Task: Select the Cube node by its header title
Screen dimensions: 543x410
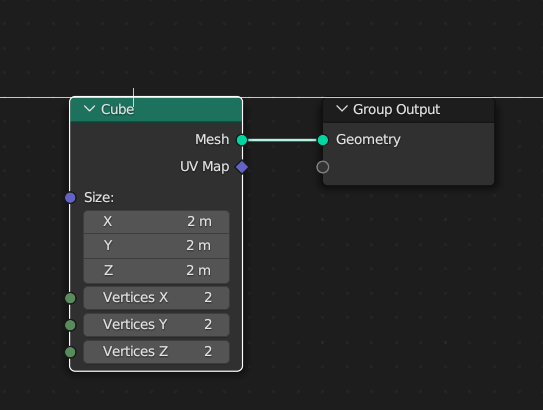Action: 117,109
